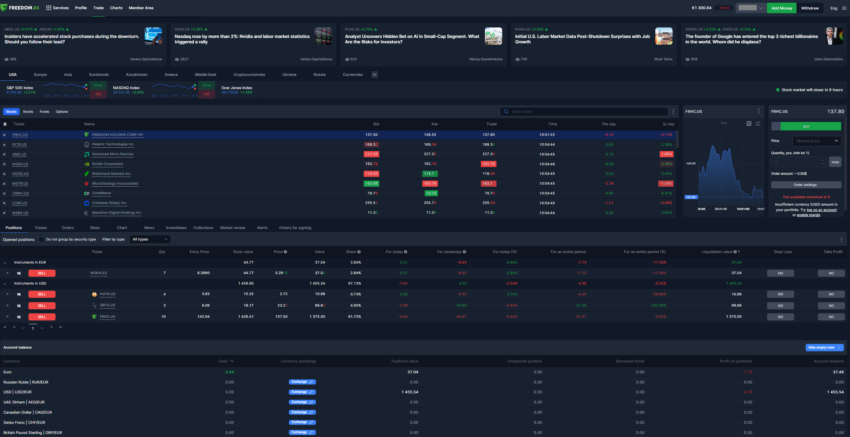Viewport: 850px width, 437px height.
Task: Click the Quantity input field
Action: [800, 162]
